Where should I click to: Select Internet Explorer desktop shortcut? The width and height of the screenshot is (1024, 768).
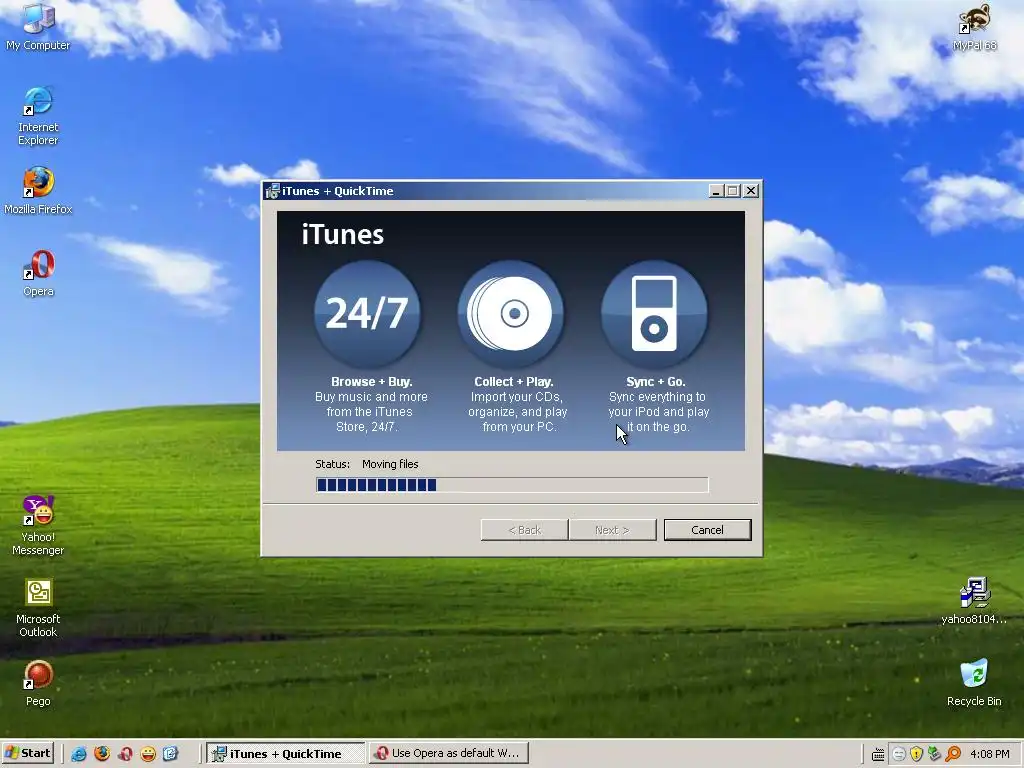pyautogui.click(x=38, y=116)
